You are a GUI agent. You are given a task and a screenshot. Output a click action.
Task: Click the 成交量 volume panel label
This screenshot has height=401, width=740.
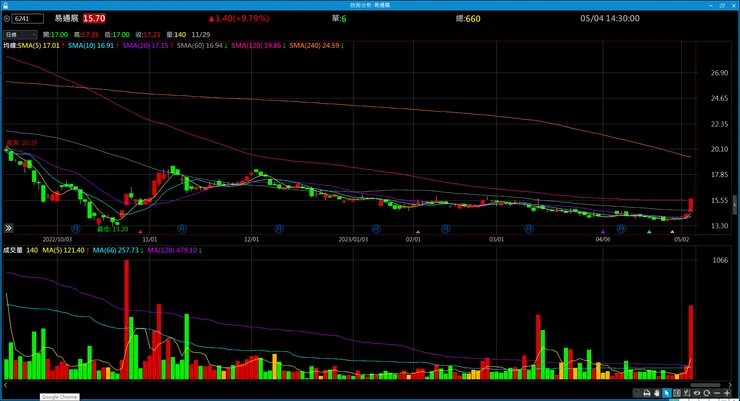[13, 250]
